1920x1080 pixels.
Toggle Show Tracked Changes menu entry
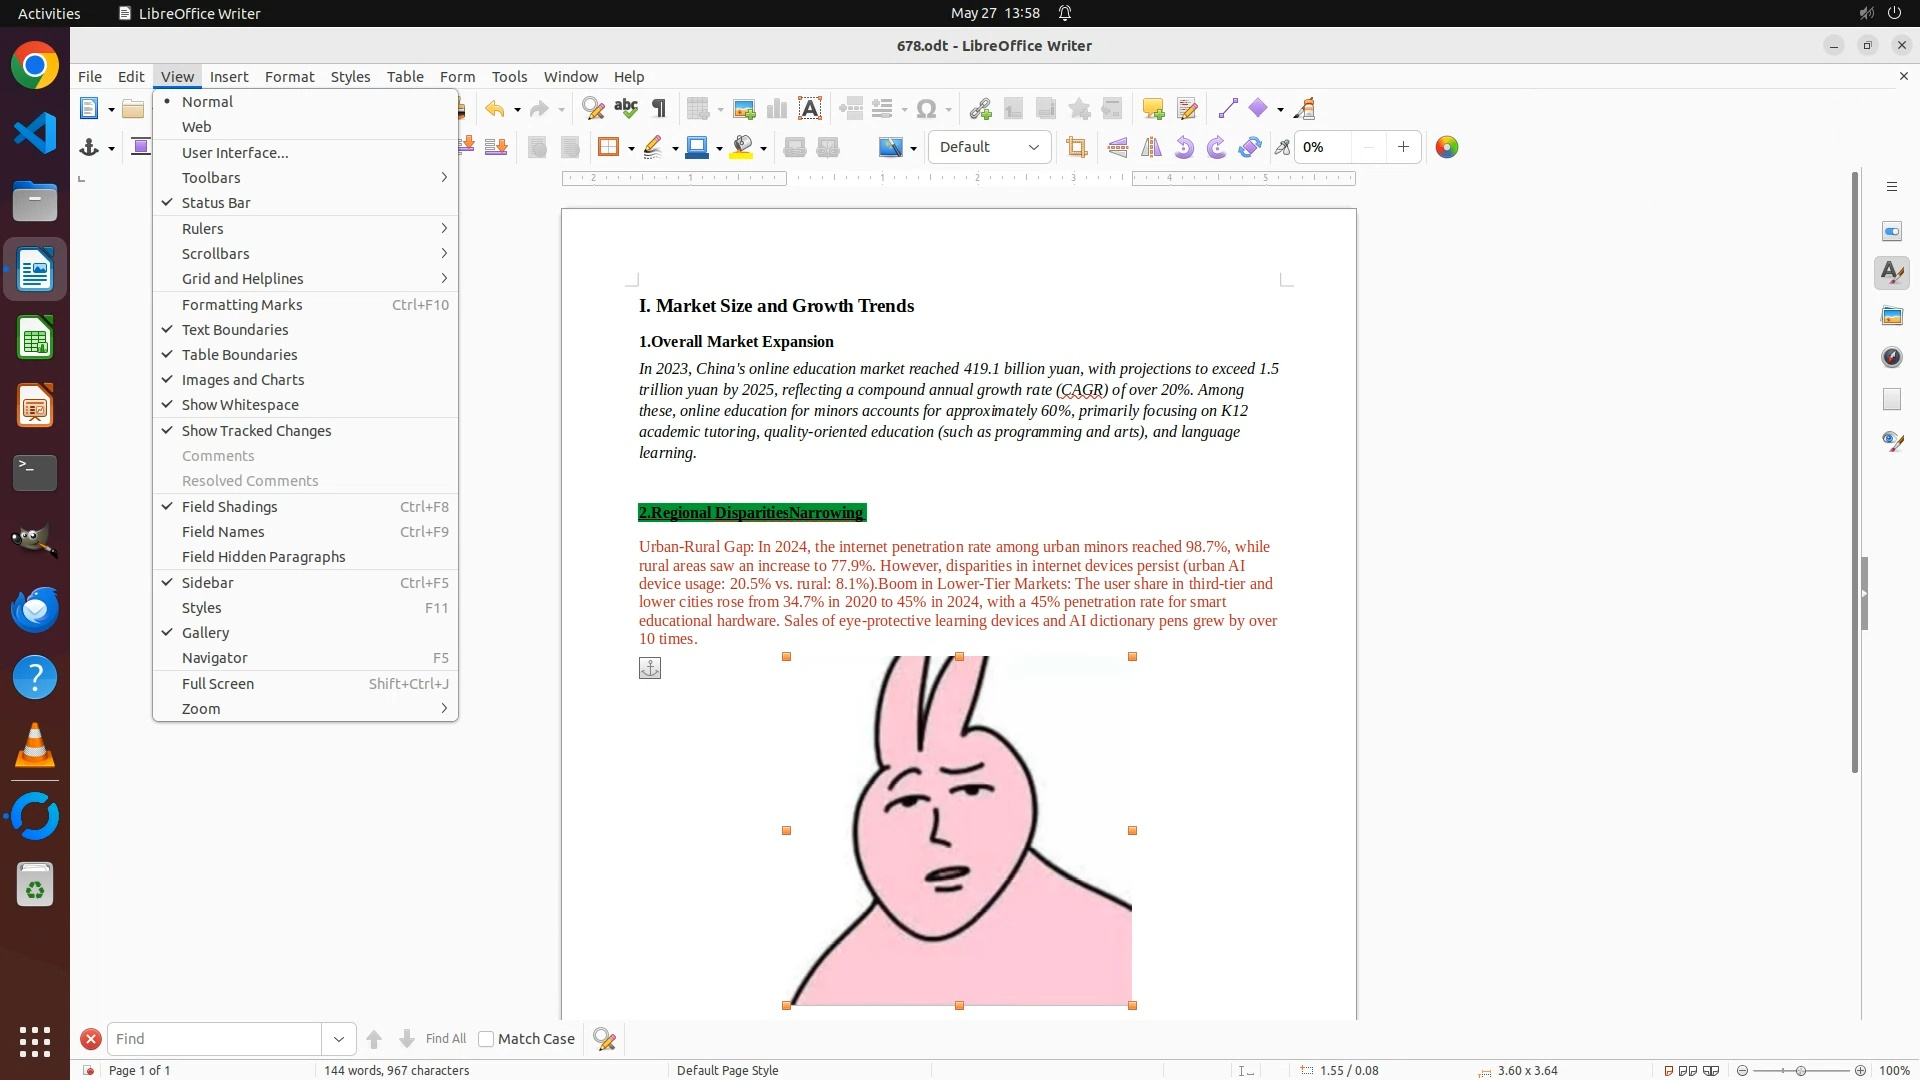point(256,431)
